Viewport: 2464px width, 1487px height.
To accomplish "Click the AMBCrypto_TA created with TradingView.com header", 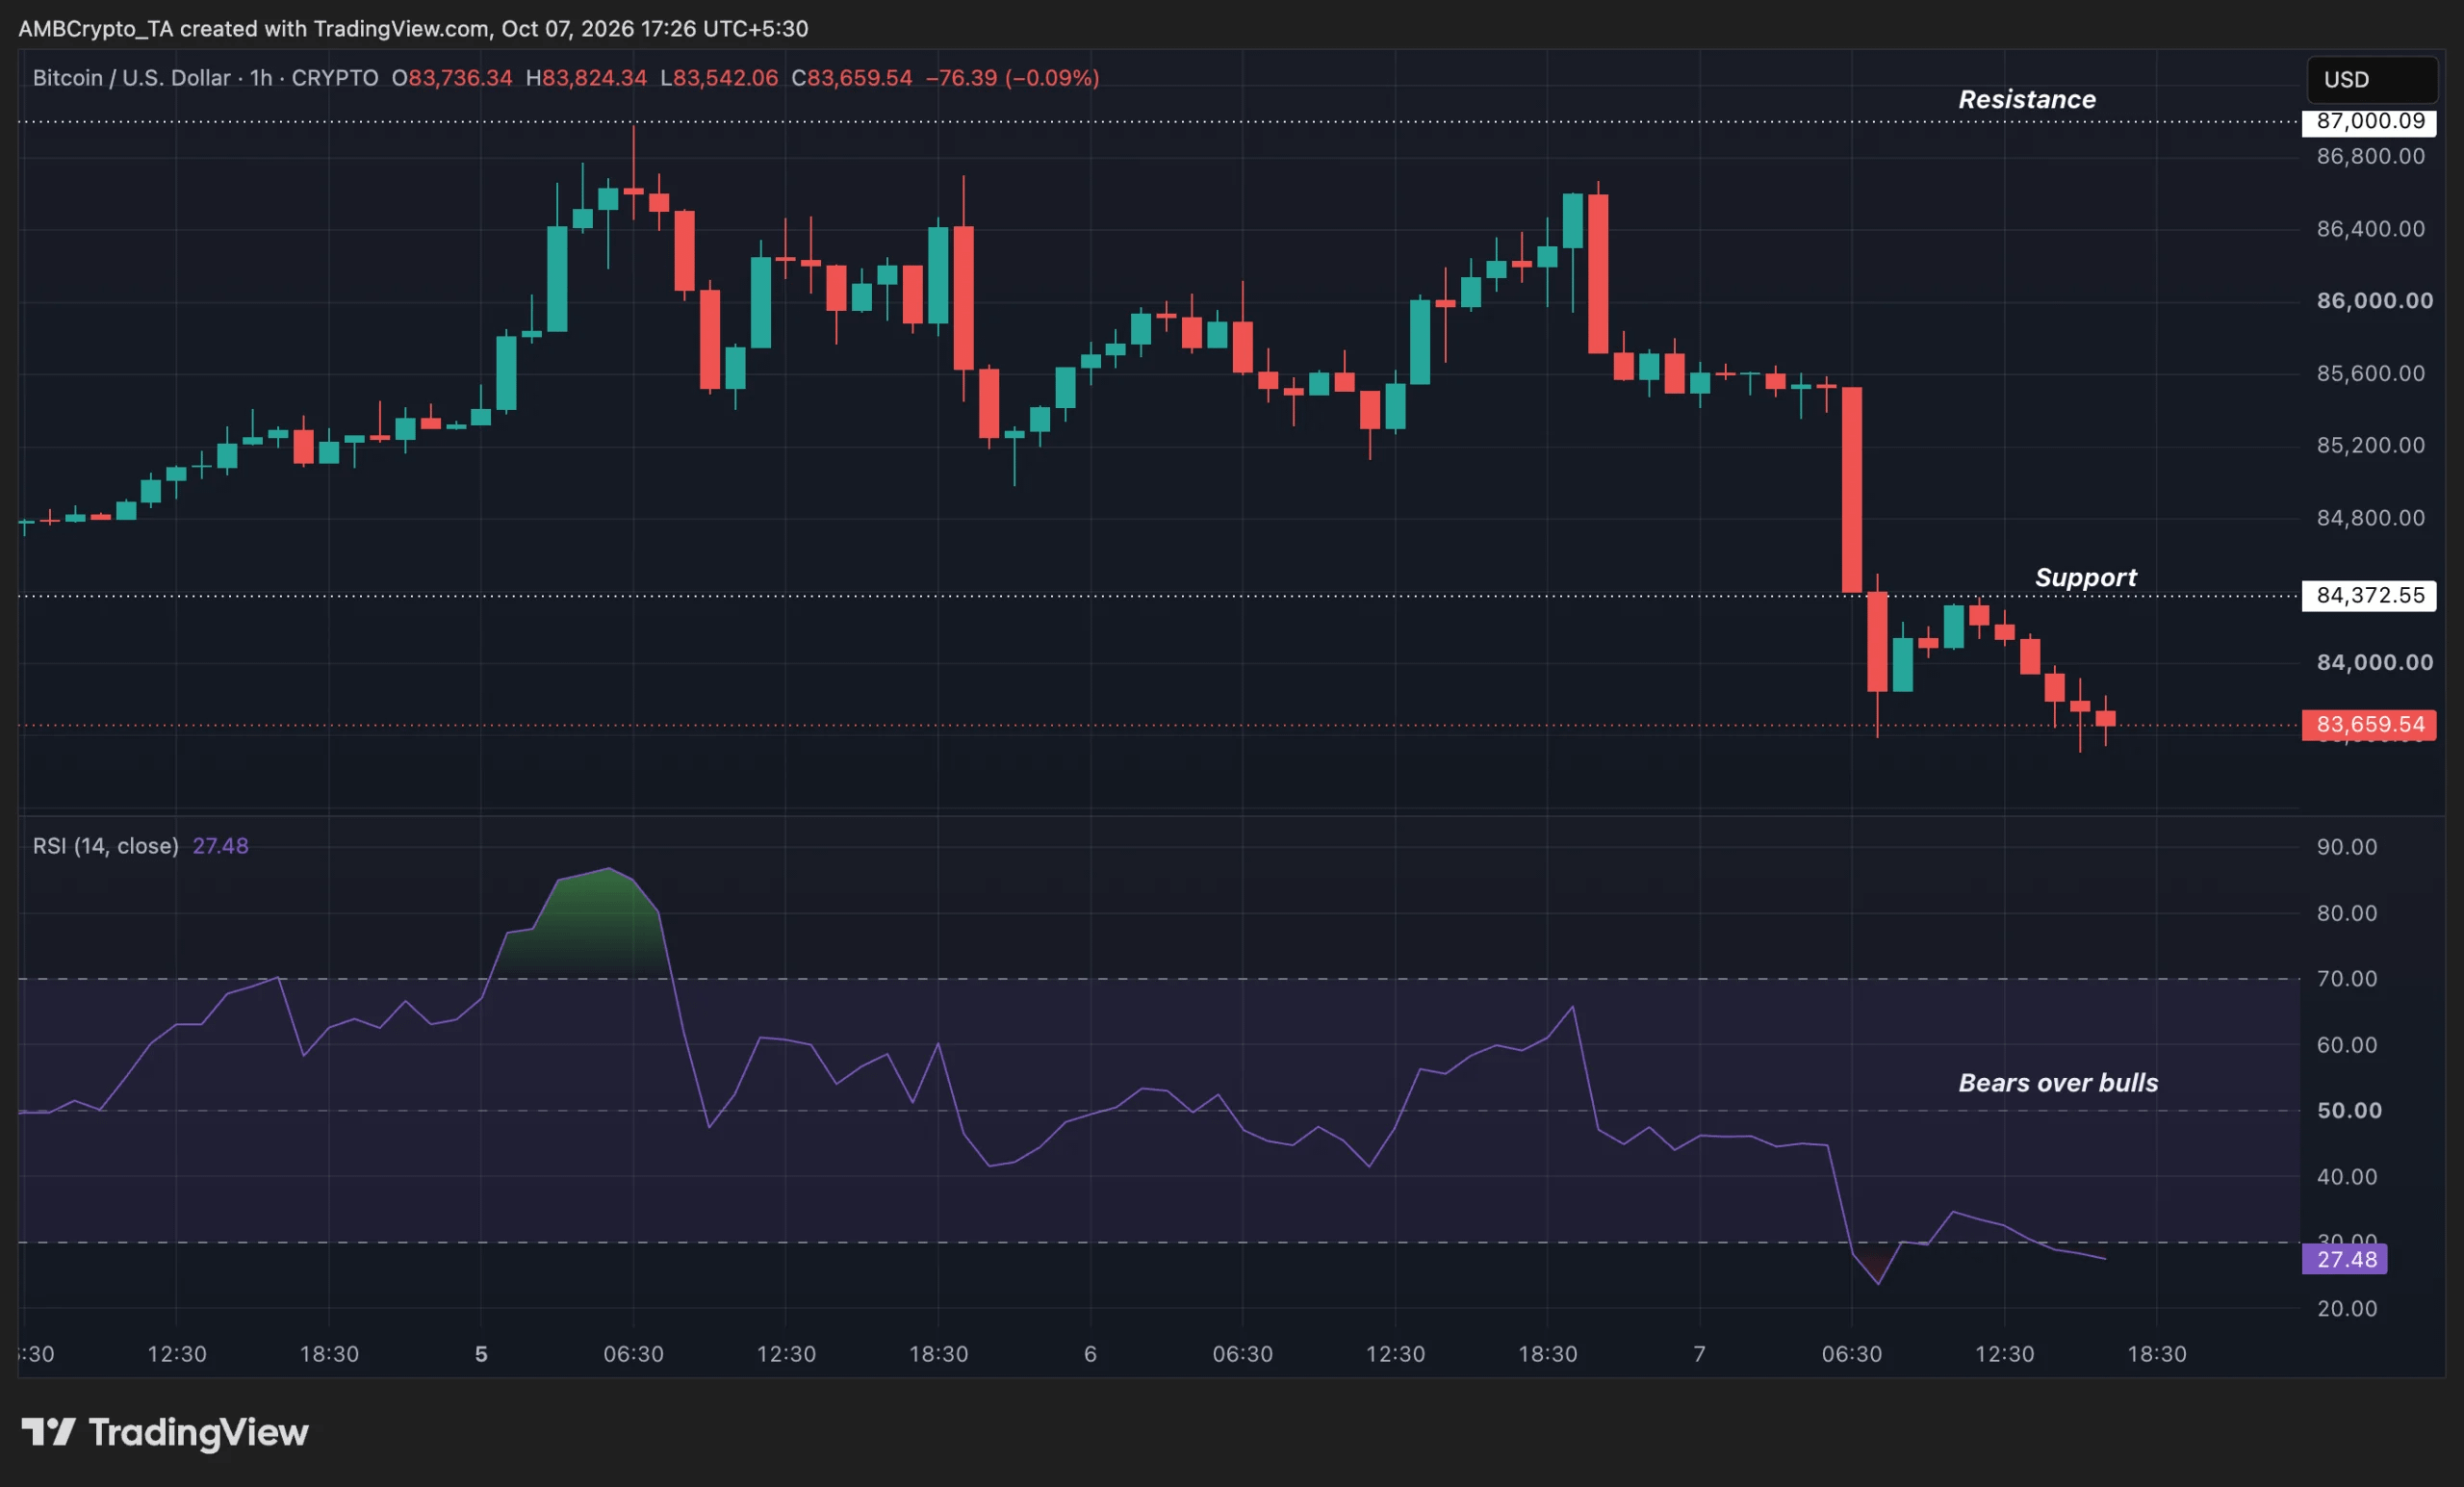I will 413,28.
